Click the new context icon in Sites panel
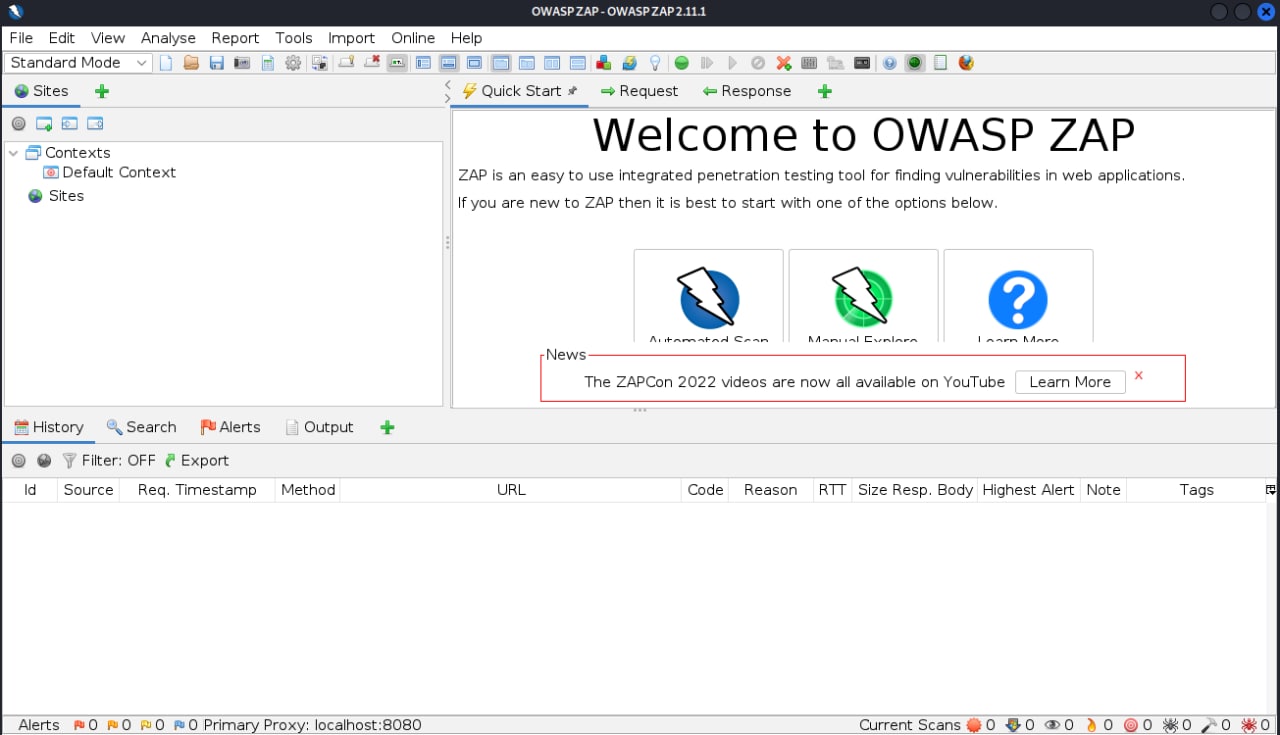The height and width of the screenshot is (735, 1280). (44, 124)
